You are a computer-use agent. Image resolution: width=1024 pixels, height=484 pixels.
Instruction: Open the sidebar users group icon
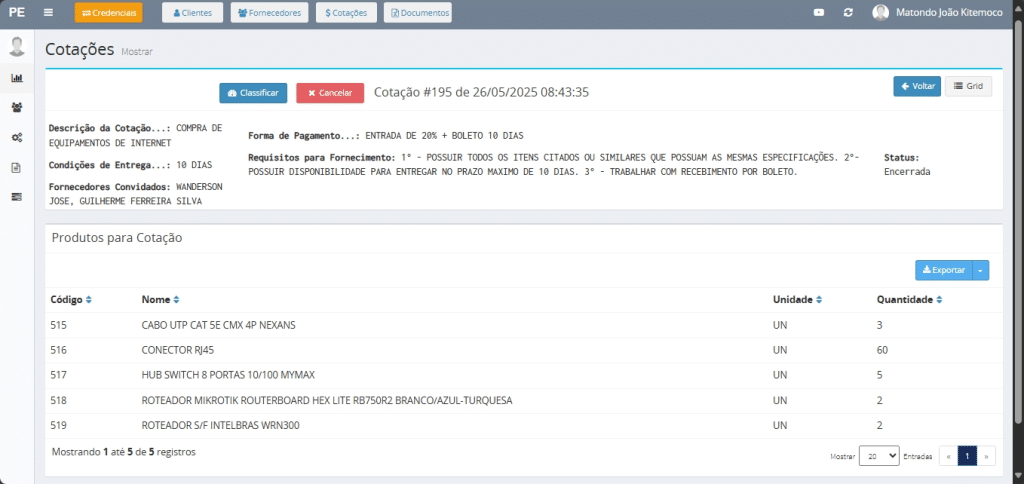[17, 108]
